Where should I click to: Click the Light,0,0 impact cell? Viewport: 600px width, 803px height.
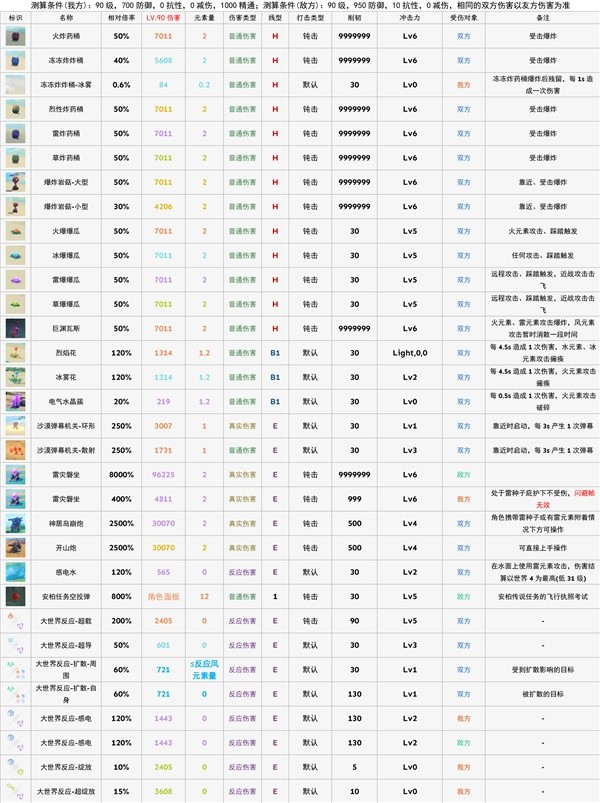click(410, 353)
